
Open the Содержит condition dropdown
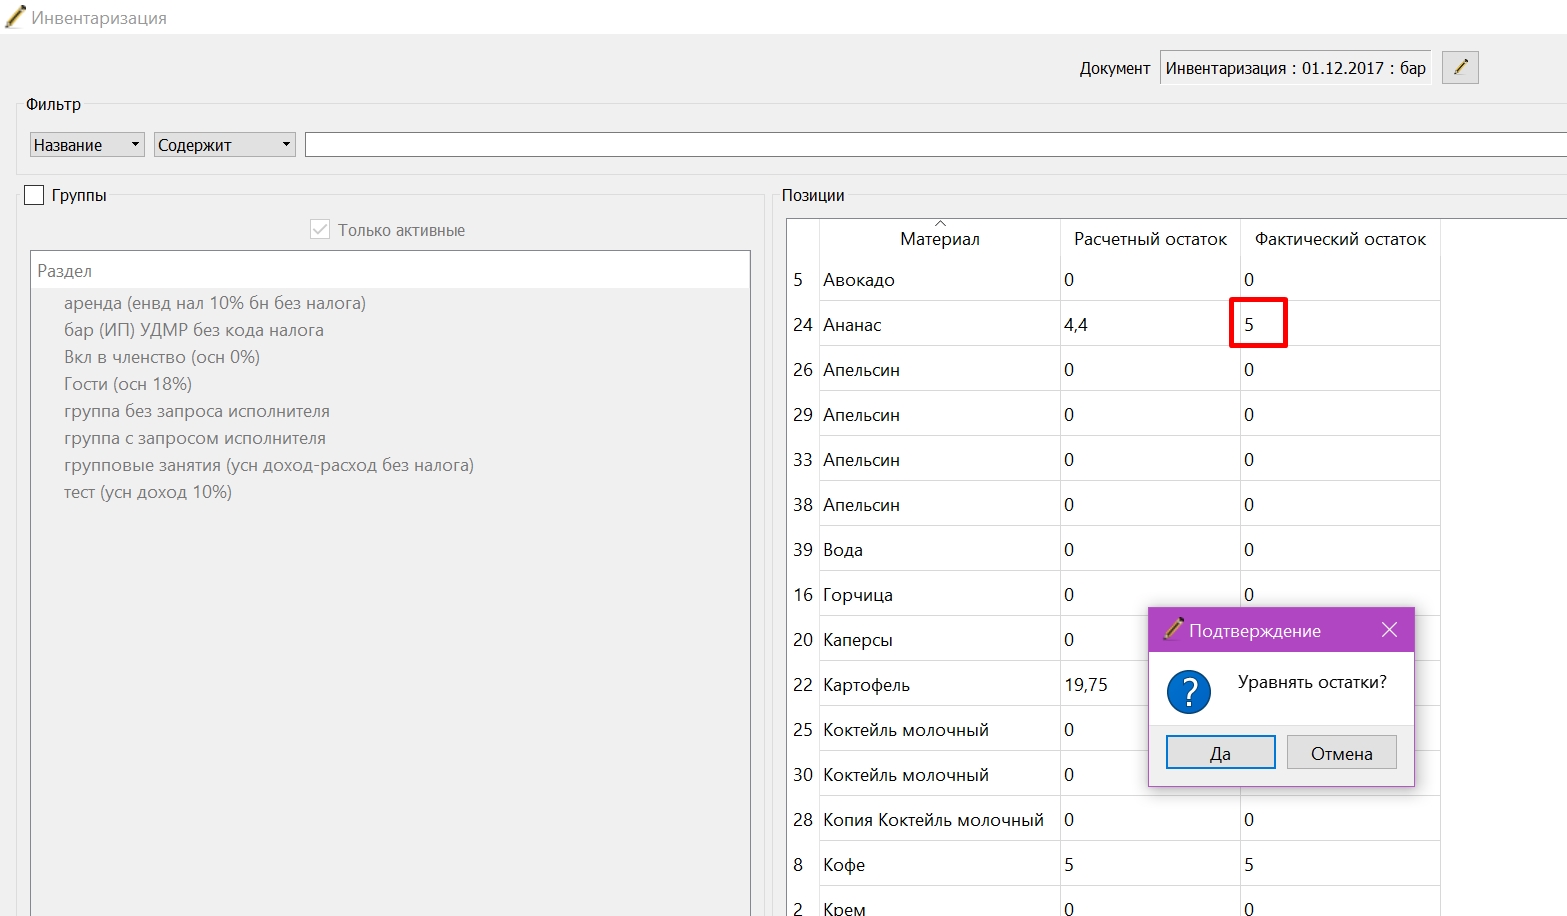pos(224,145)
